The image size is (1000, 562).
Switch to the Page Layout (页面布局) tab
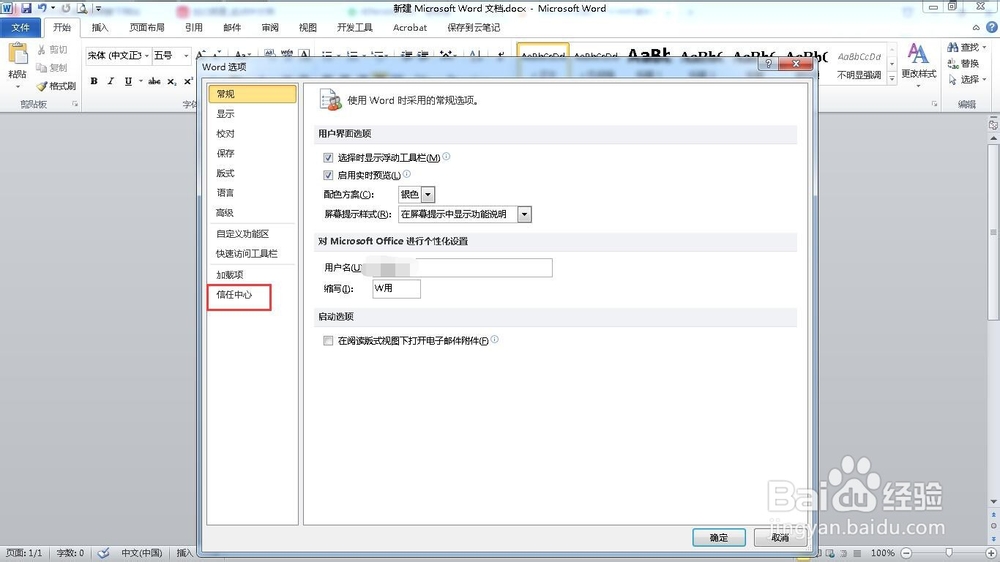(147, 27)
